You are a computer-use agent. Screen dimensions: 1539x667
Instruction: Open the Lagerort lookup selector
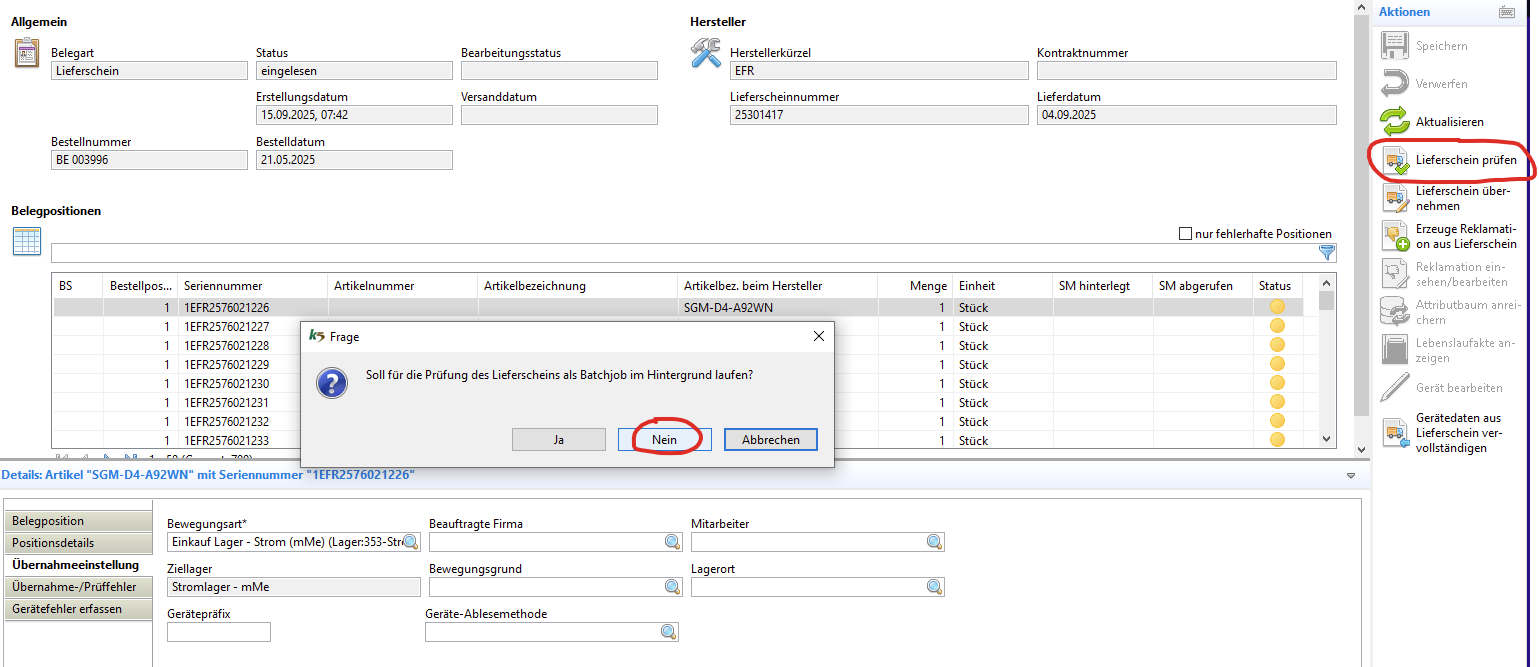click(934, 587)
